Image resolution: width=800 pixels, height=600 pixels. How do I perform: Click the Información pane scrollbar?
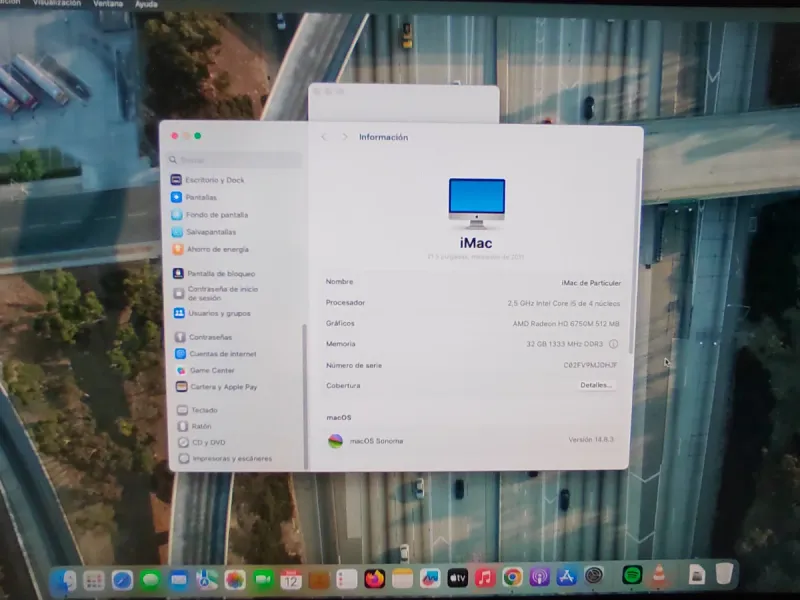(x=633, y=255)
